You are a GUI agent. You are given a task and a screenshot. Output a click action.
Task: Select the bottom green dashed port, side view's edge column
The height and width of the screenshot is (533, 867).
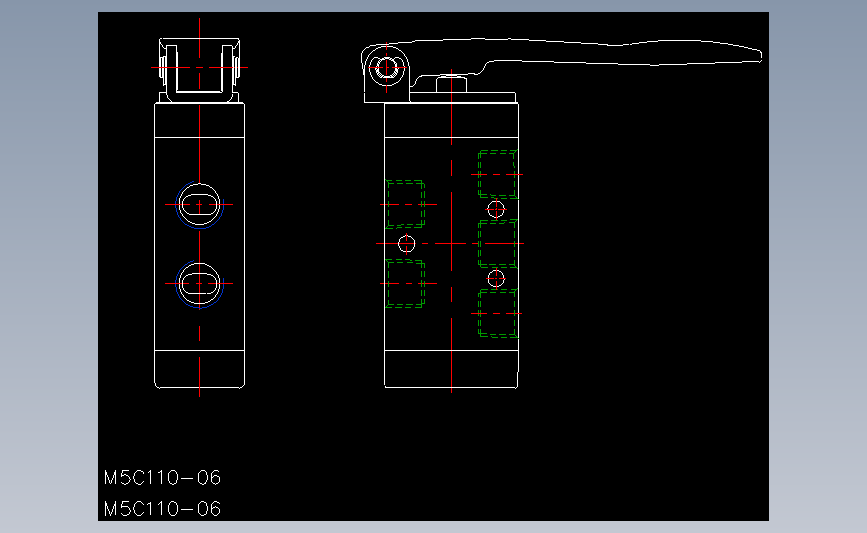498,313
